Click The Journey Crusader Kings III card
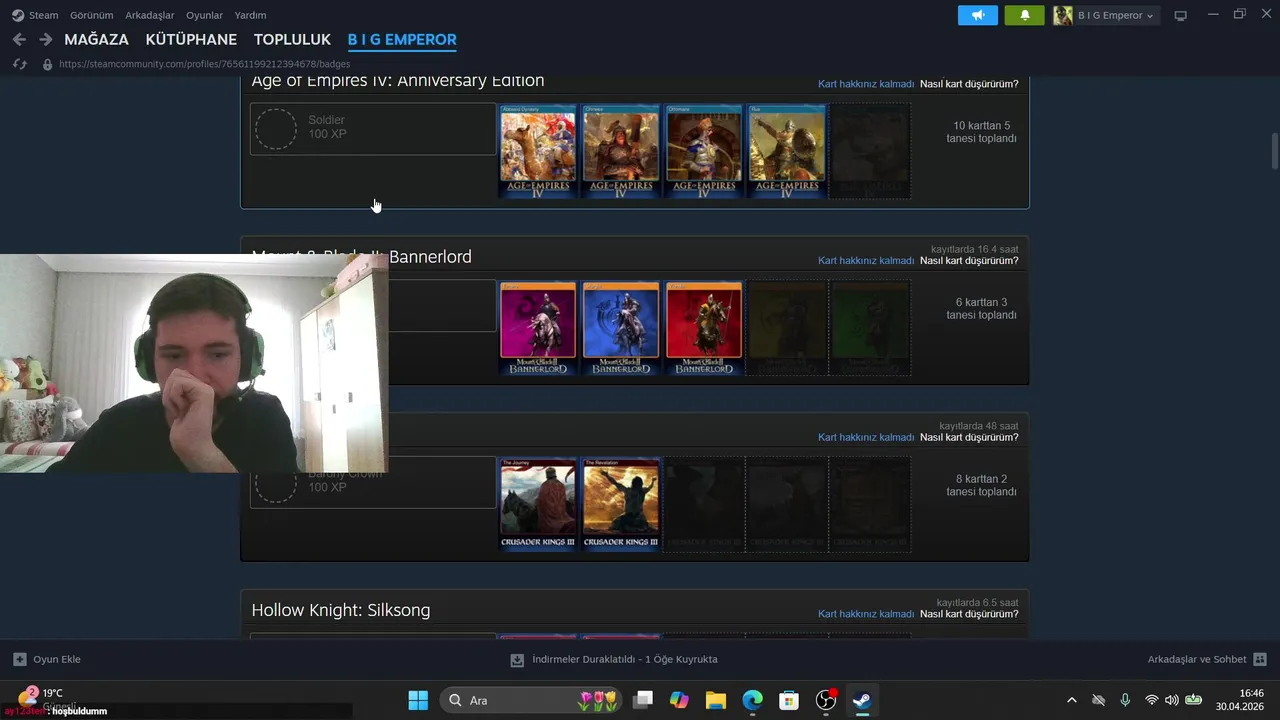The width and height of the screenshot is (1280, 720). [538, 504]
